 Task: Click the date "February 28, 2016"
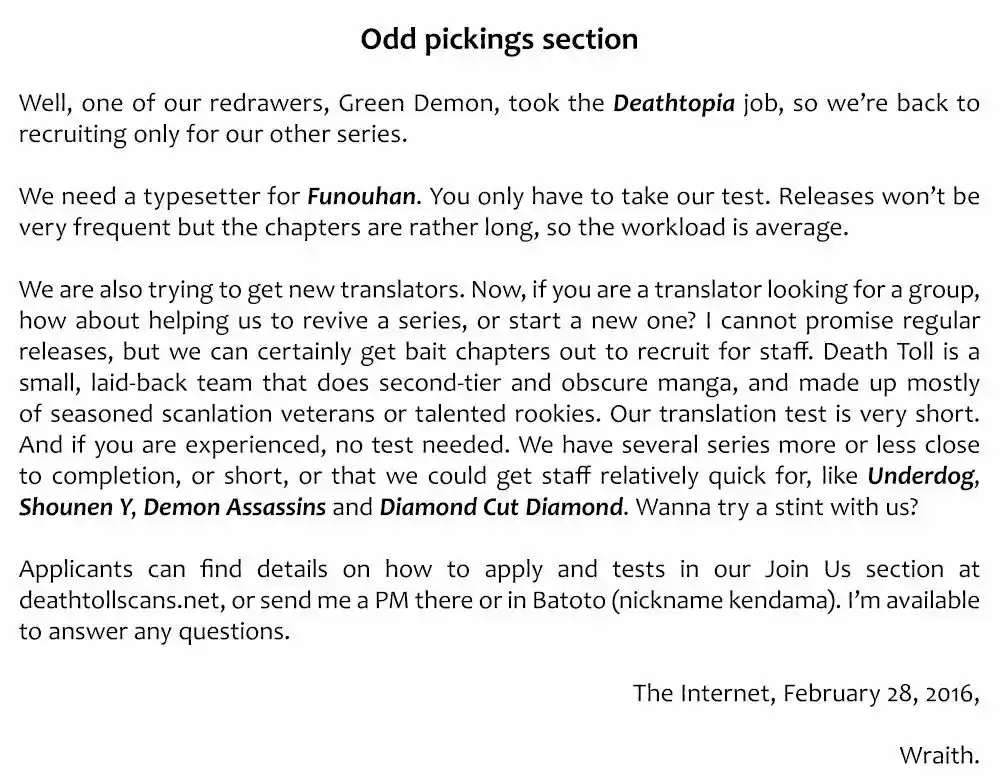[877, 692]
